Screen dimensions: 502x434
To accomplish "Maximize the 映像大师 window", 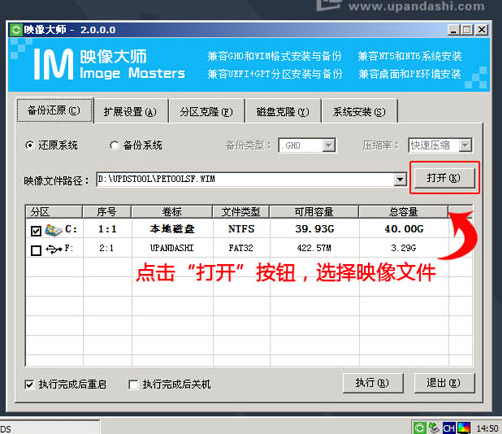I will click(467, 30).
